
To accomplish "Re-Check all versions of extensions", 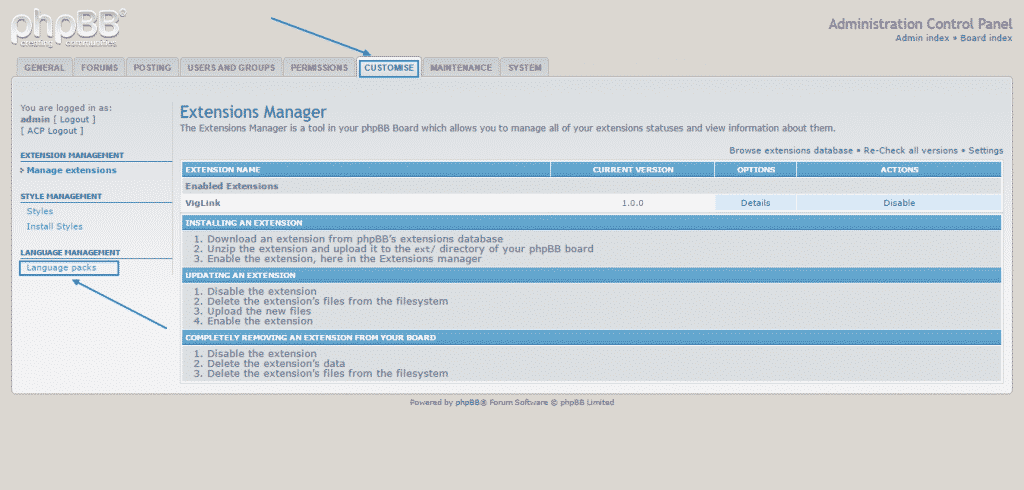I will [910, 150].
